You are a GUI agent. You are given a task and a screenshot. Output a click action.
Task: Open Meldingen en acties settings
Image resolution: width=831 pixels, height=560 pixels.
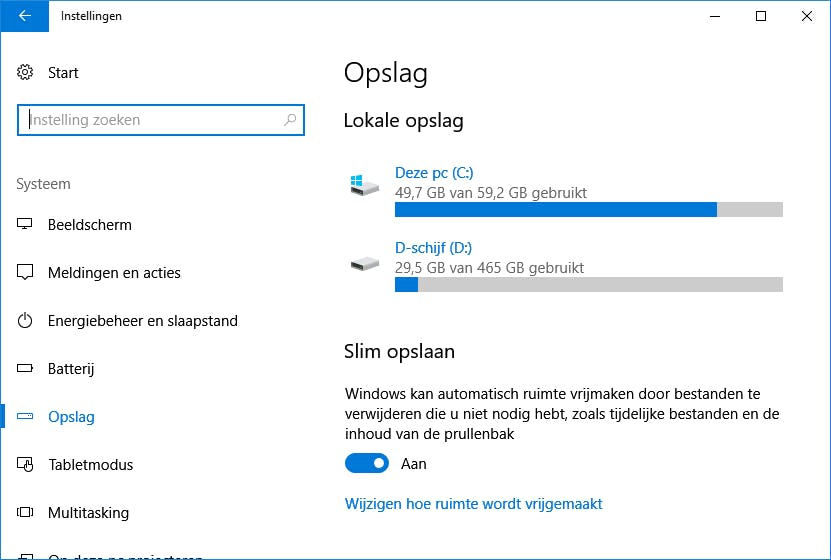[114, 273]
